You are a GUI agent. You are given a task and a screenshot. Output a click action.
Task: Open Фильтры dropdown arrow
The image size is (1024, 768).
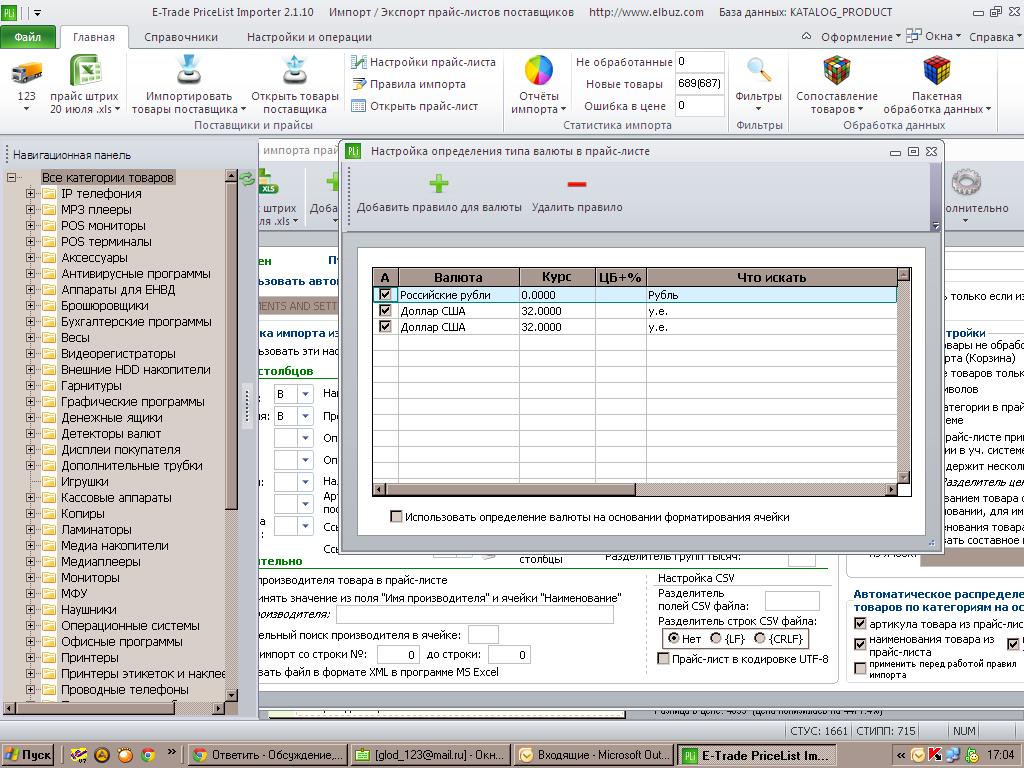(x=758, y=109)
